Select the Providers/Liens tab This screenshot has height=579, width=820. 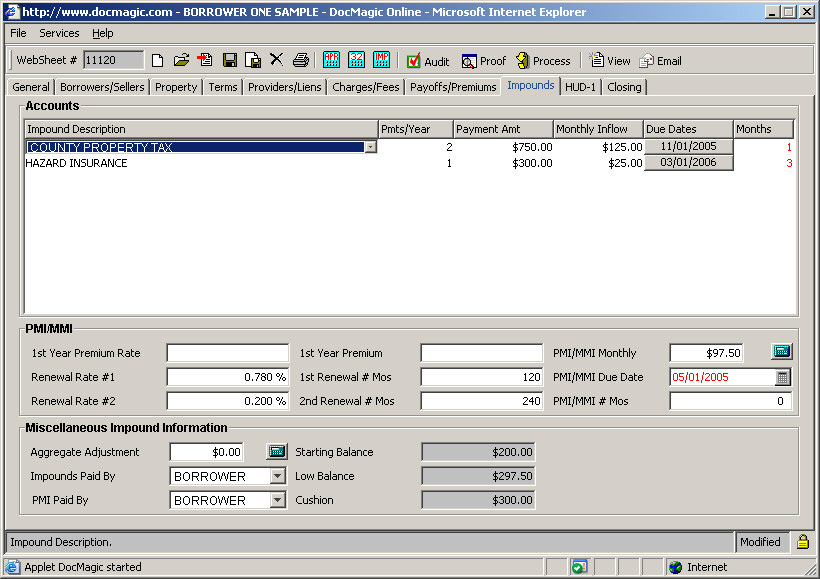tap(284, 87)
